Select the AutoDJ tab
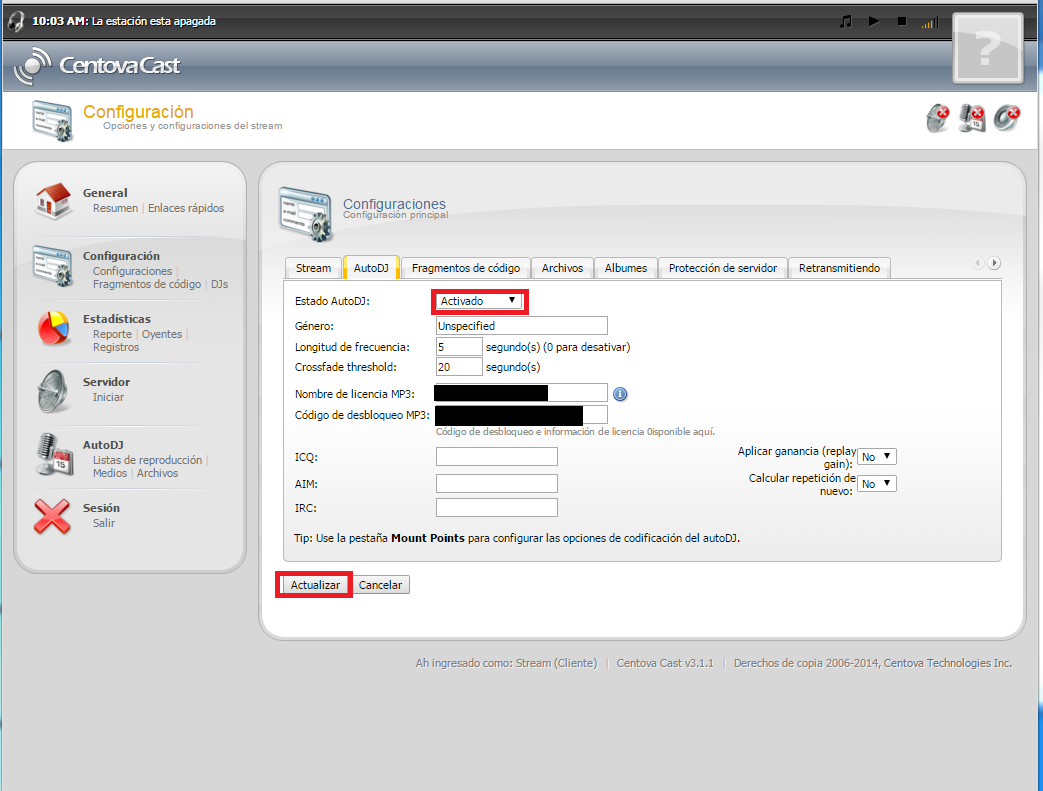Screen dimensions: 1043x791 371,268
